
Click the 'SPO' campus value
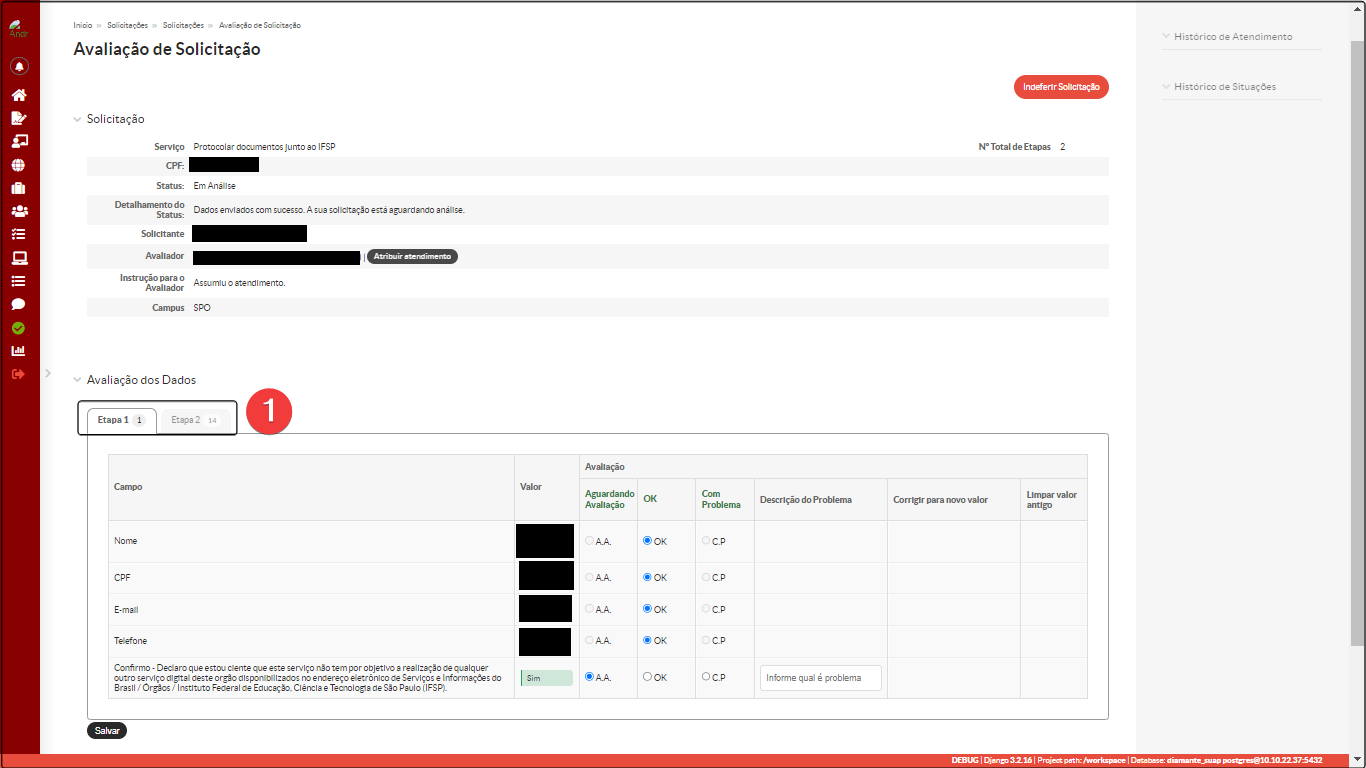click(x=202, y=308)
